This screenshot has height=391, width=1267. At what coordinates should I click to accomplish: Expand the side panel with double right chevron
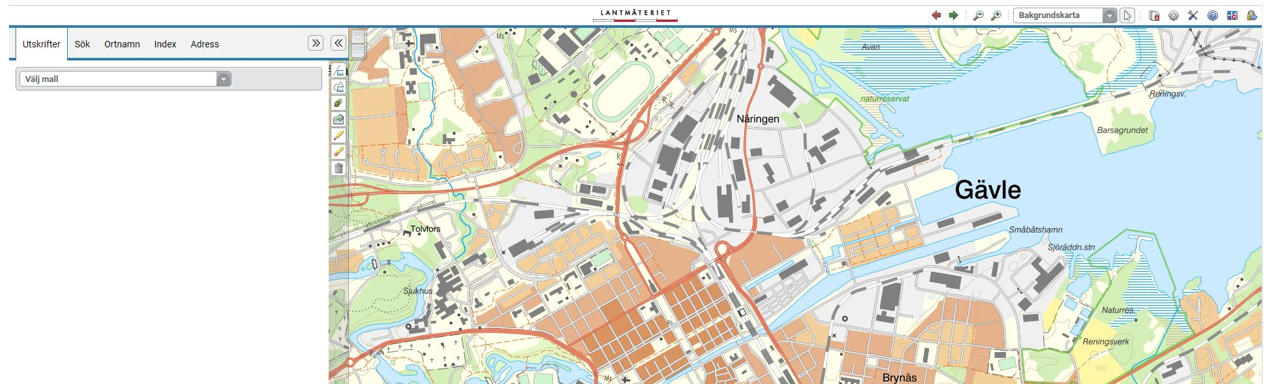tap(316, 43)
